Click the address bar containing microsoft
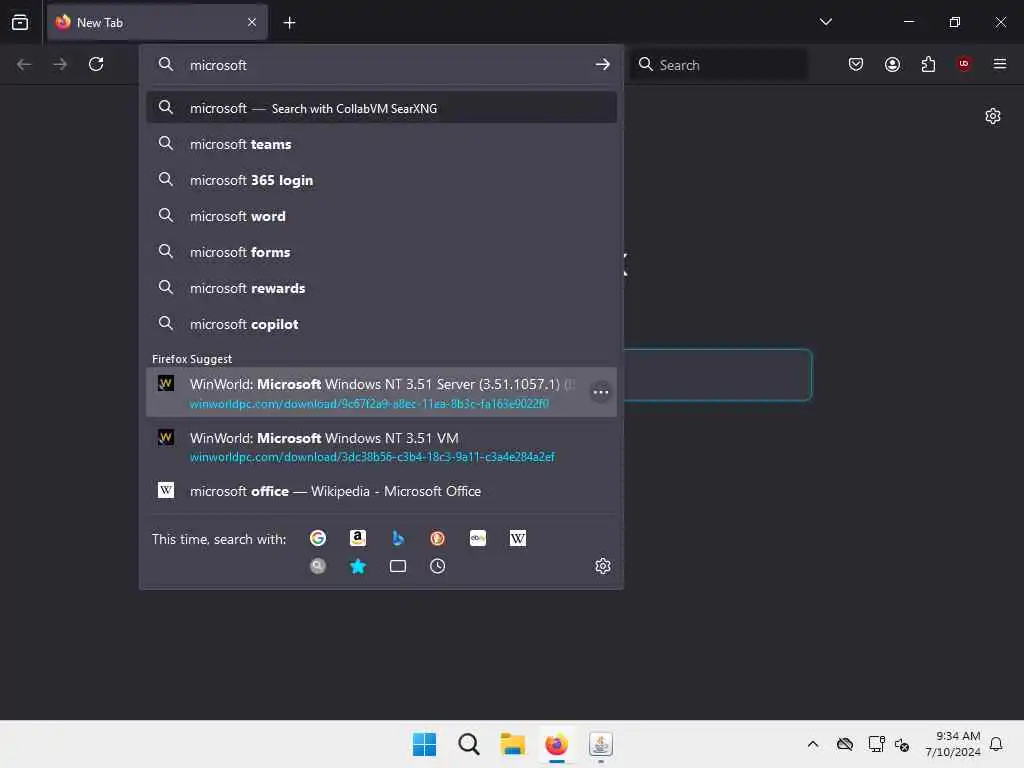The height and width of the screenshot is (768, 1024). click(381, 65)
